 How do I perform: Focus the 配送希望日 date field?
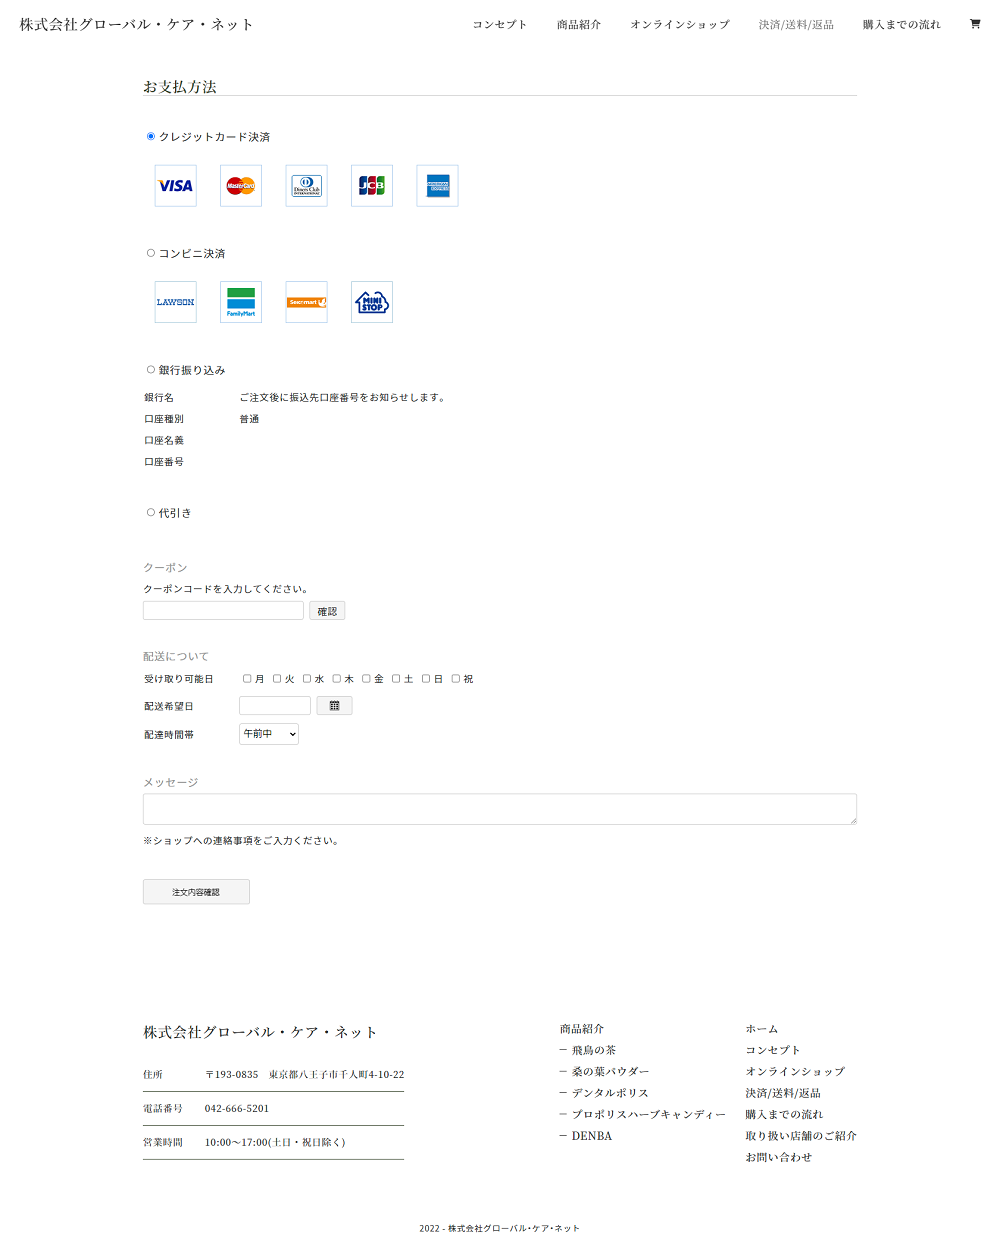coord(275,706)
